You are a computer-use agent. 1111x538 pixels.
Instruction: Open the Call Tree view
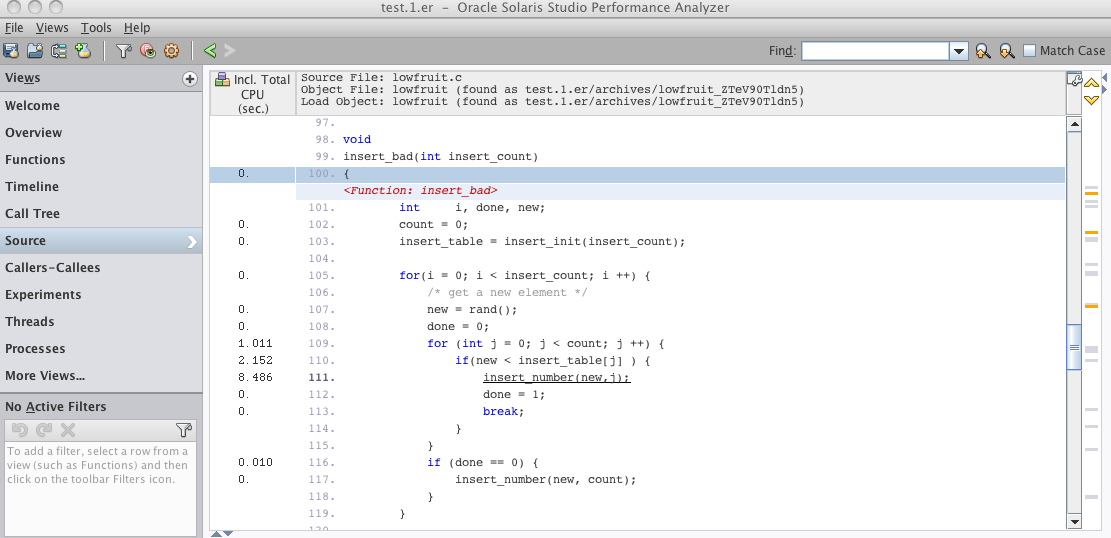101,213
